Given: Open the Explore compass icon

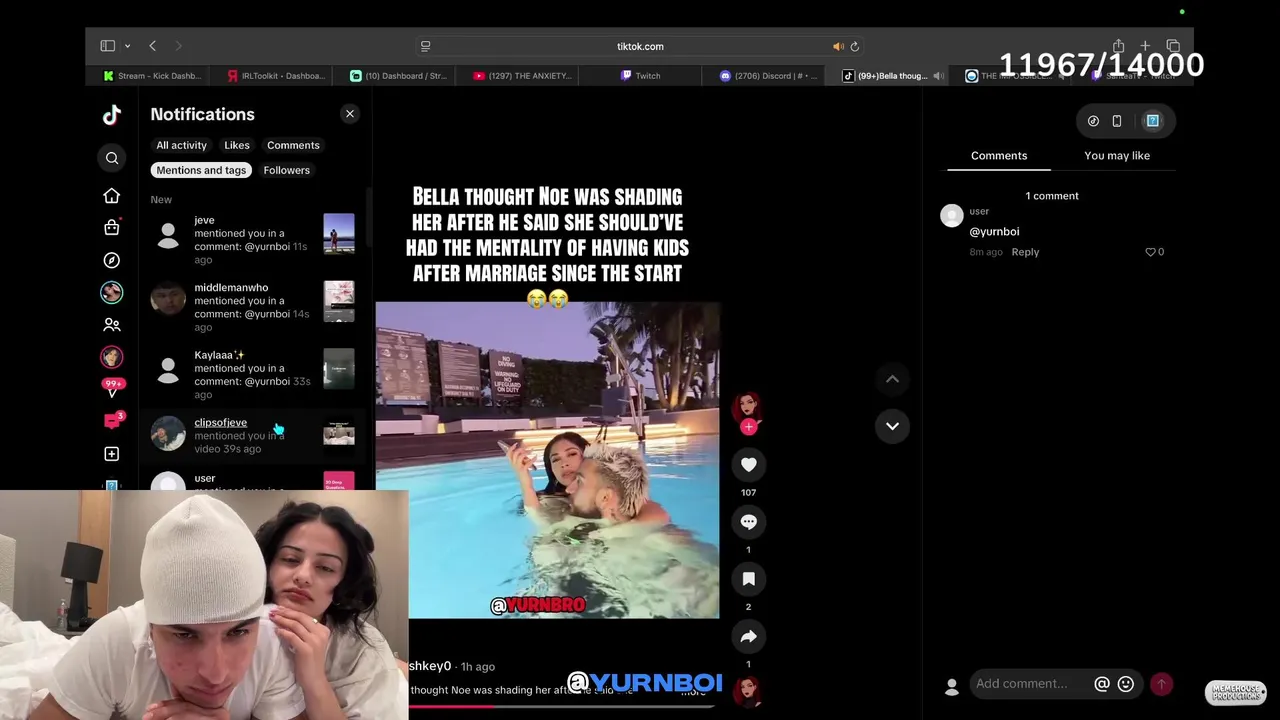Looking at the screenshot, I should [x=112, y=260].
